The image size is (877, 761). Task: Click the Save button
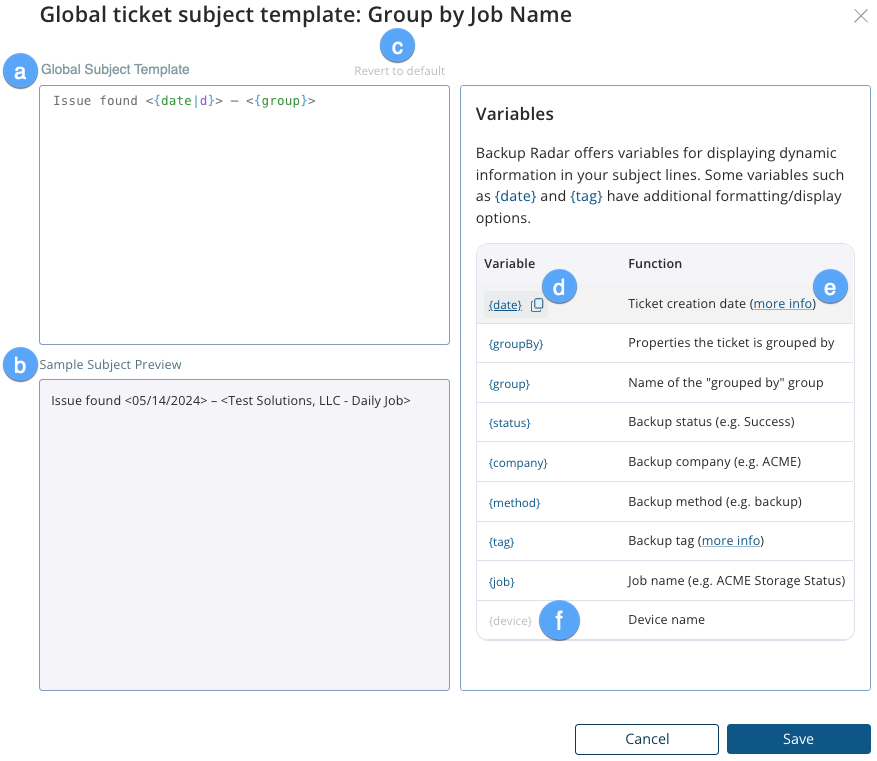coord(798,739)
